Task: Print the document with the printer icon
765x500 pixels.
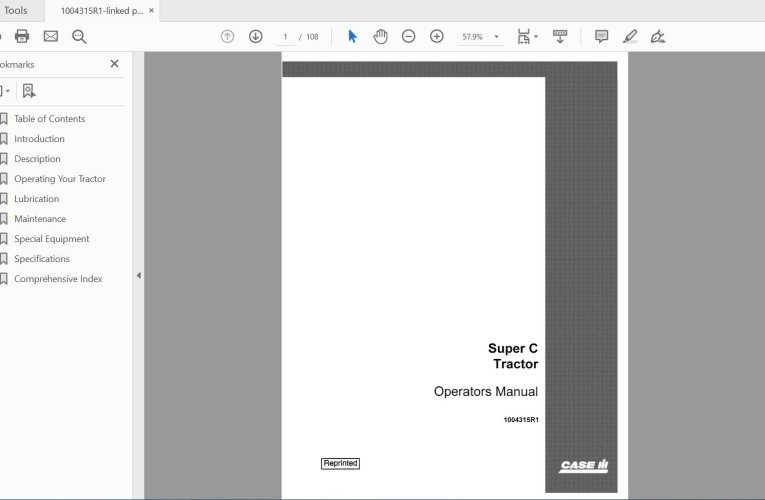Action: tap(22, 37)
